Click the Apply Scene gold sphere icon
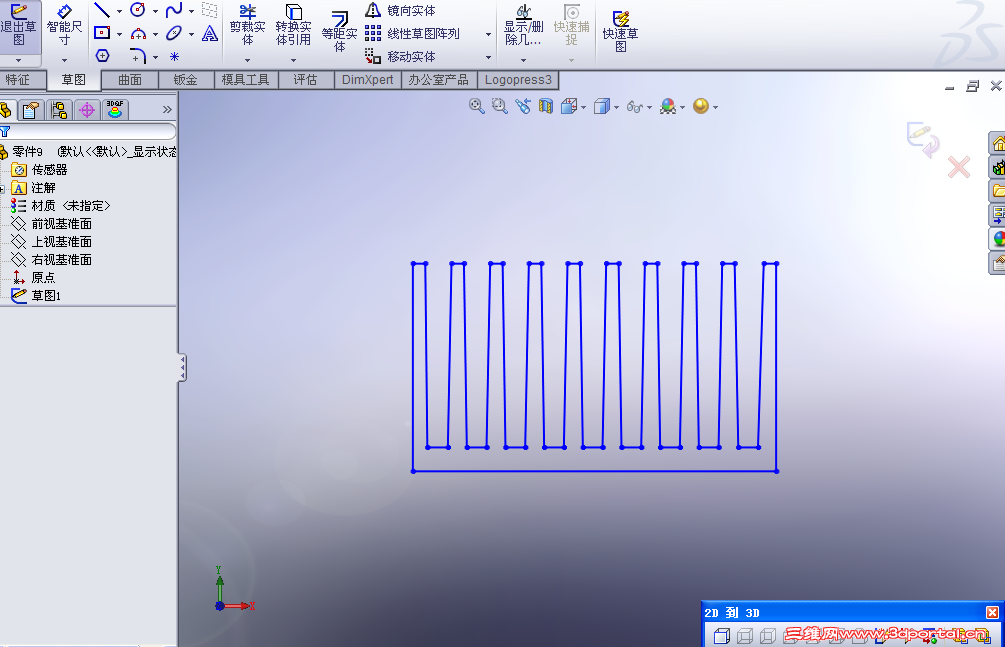The height and width of the screenshot is (647, 1005). [701, 106]
